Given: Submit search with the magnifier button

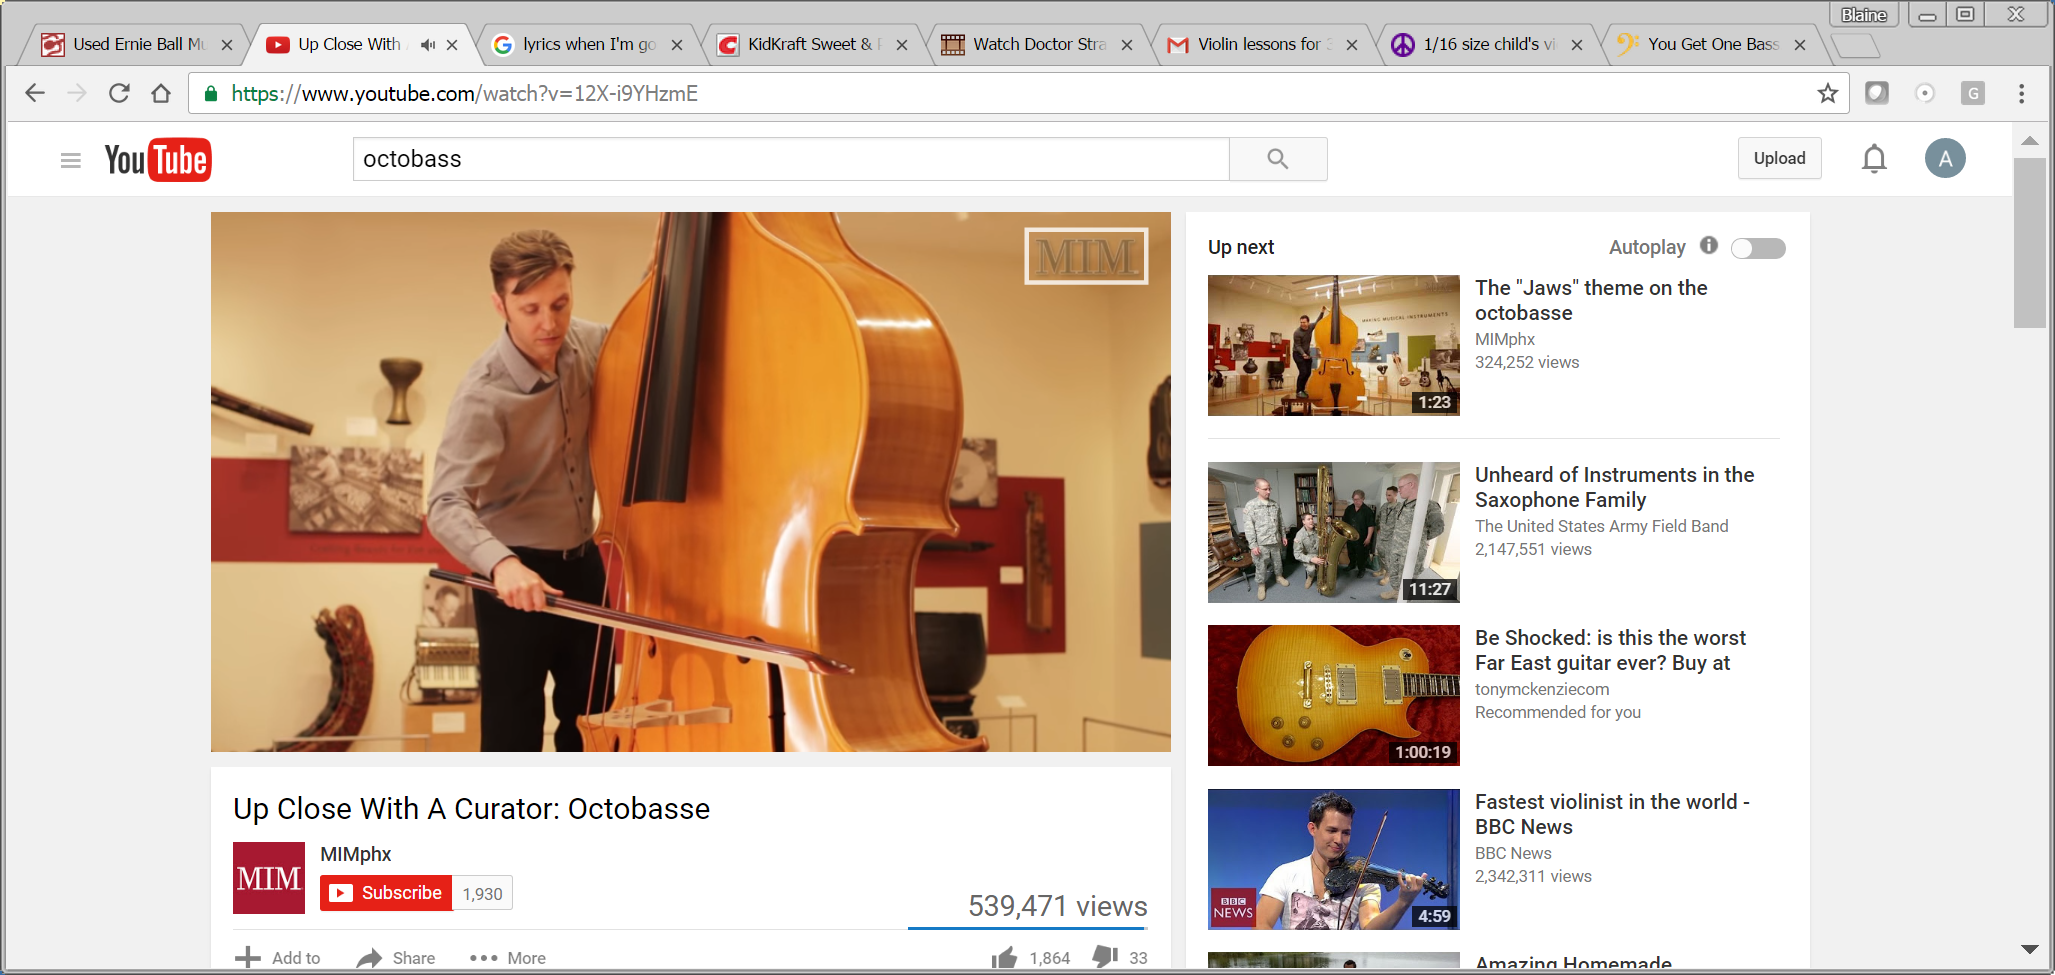Looking at the screenshot, I should click(1278, 159).
